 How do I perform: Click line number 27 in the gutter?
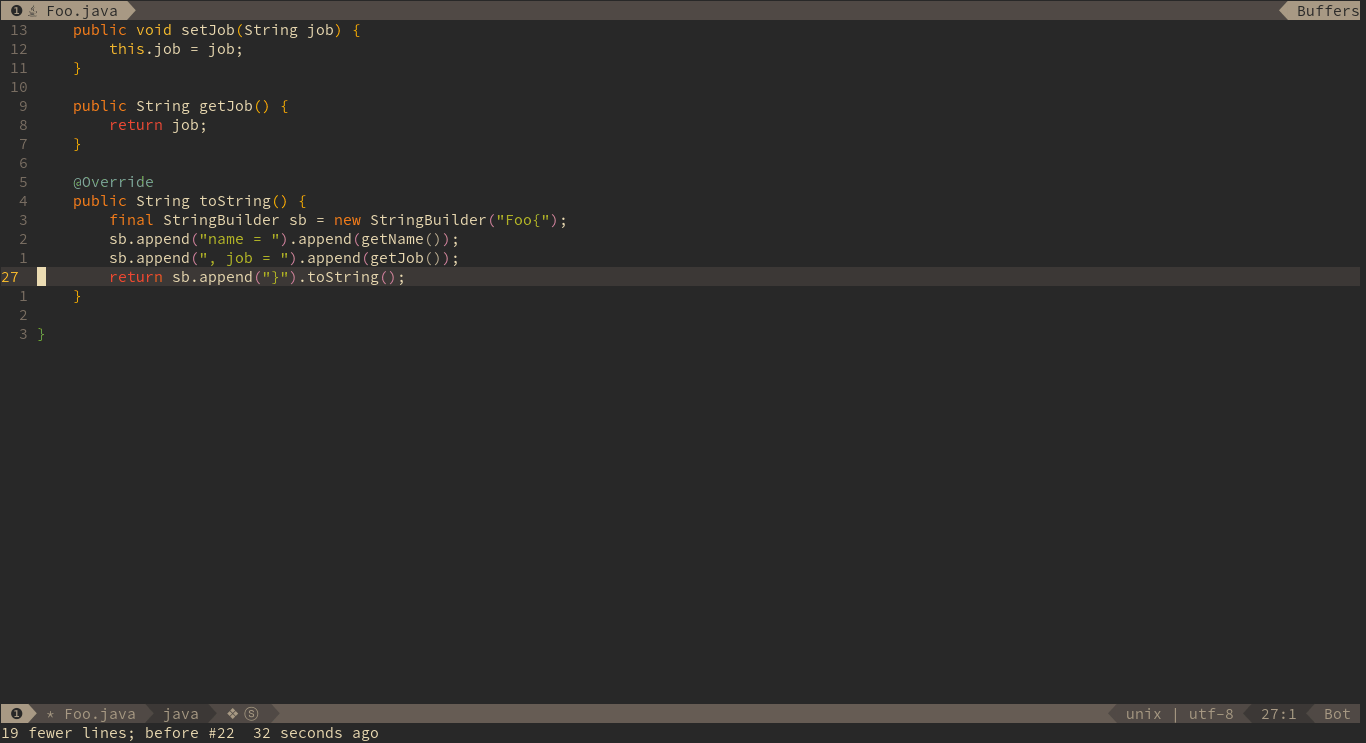coord(11,277)
